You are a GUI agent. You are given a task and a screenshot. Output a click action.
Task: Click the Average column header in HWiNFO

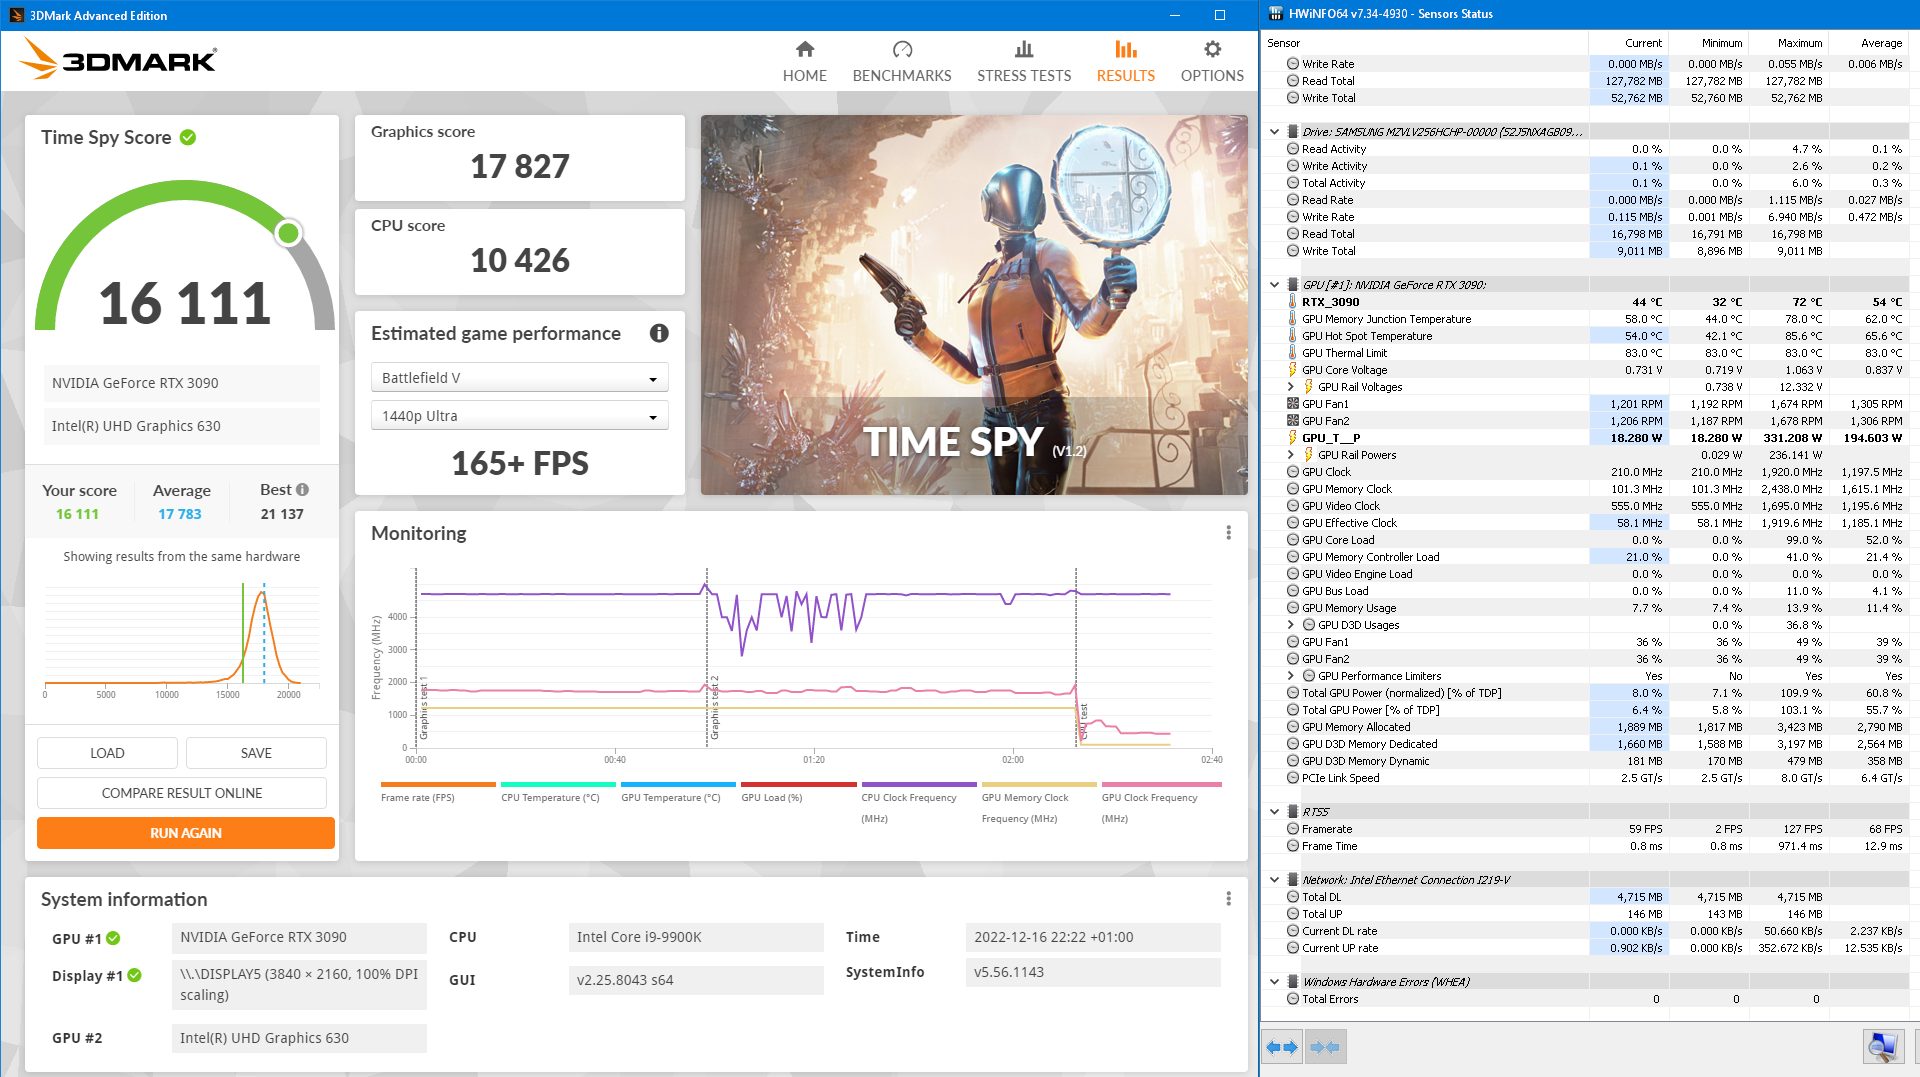(1868, 43)
